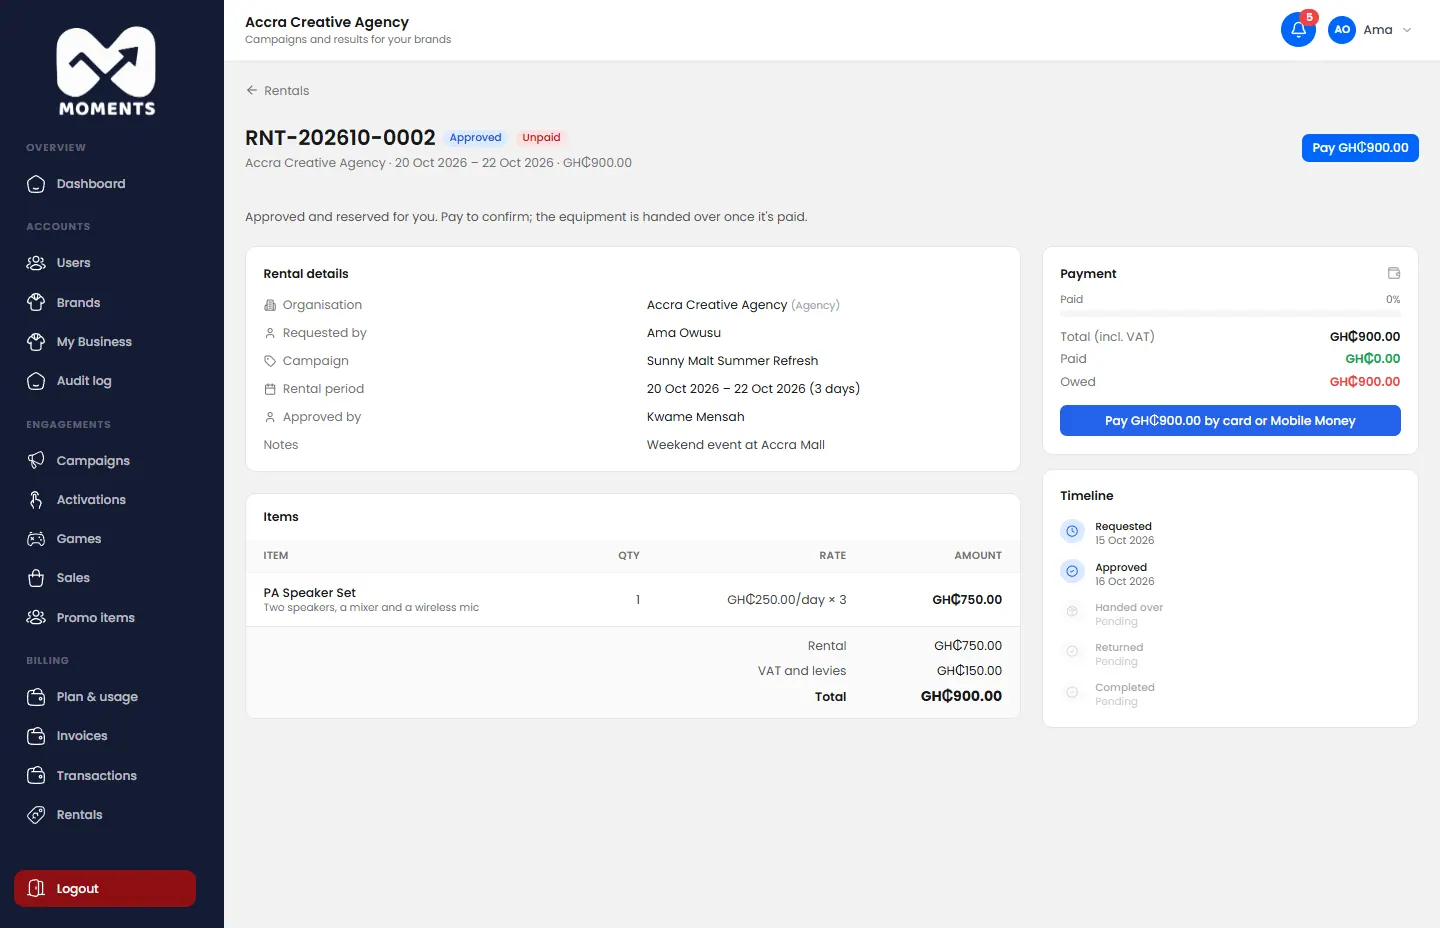The image size is (1440, 928).
Task: Click the Moments logo
Action: (106, 72)
